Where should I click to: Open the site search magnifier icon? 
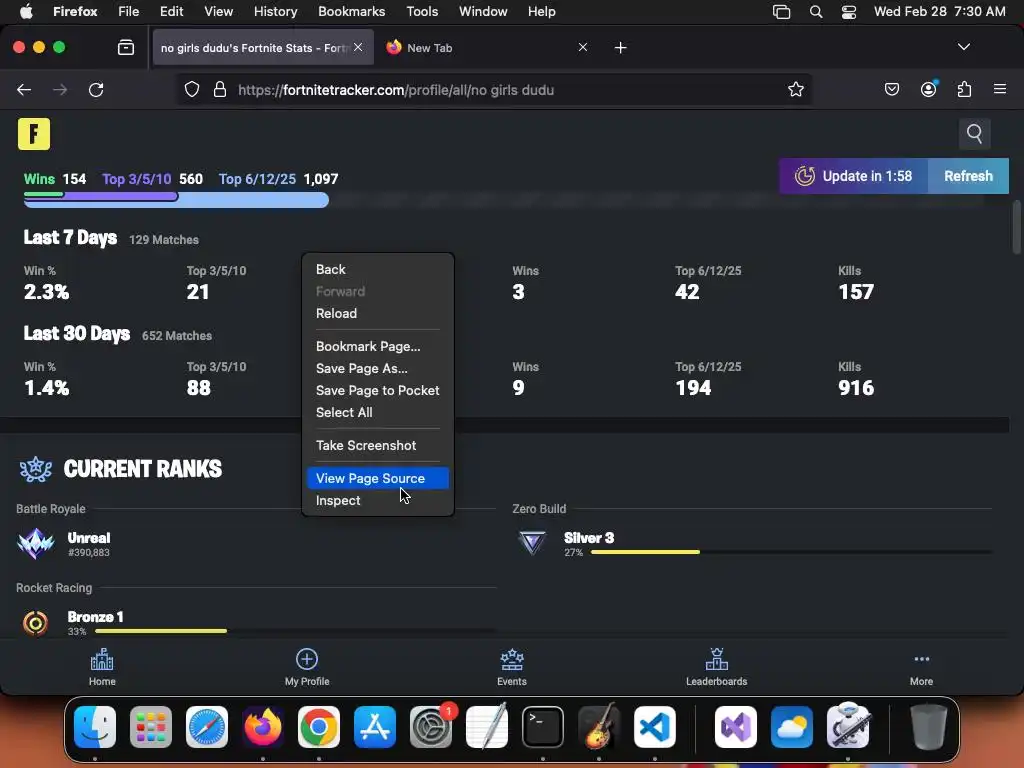(974, 134)
